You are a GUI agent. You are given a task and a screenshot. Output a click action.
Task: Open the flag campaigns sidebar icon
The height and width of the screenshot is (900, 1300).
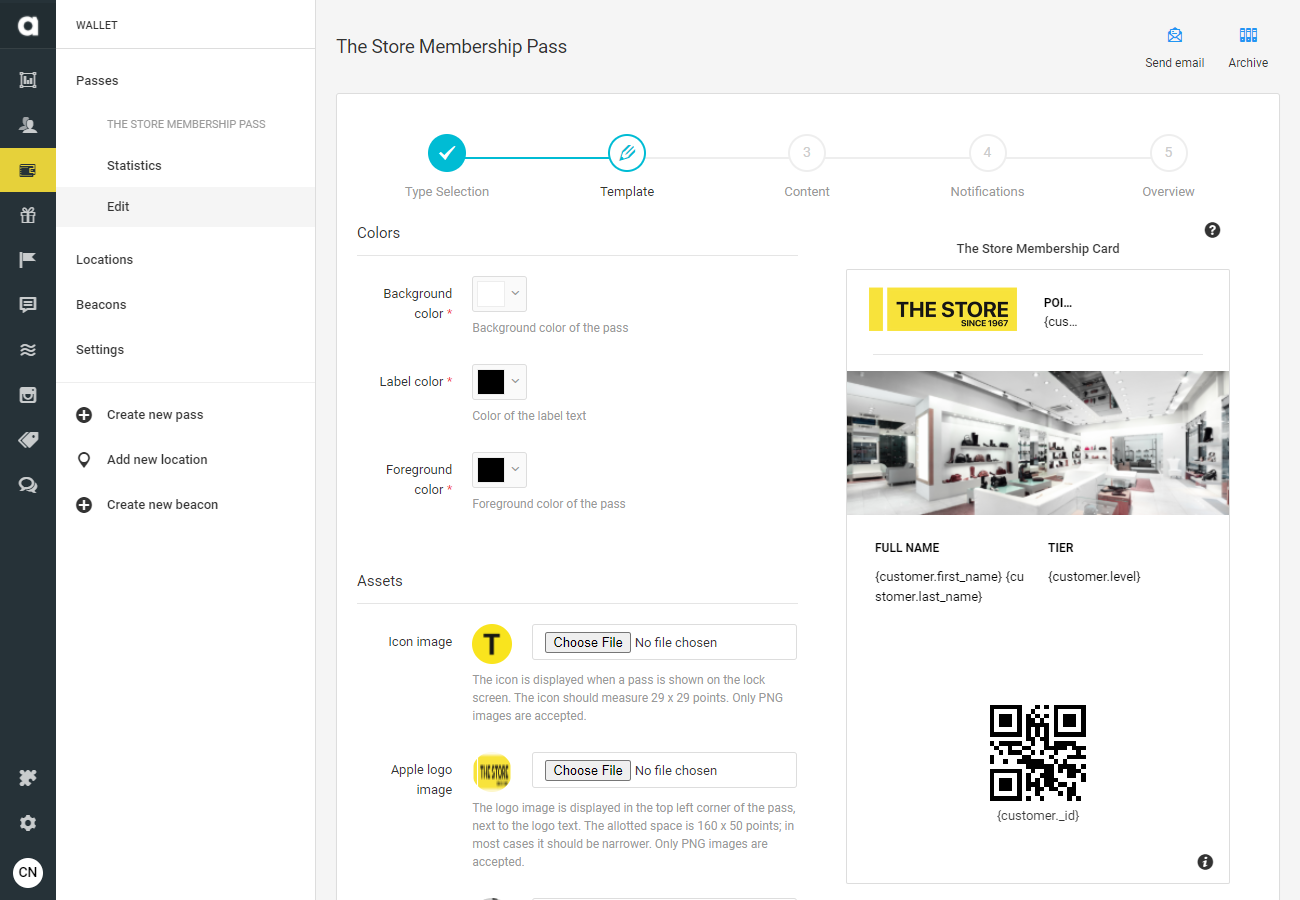point(28,260)
